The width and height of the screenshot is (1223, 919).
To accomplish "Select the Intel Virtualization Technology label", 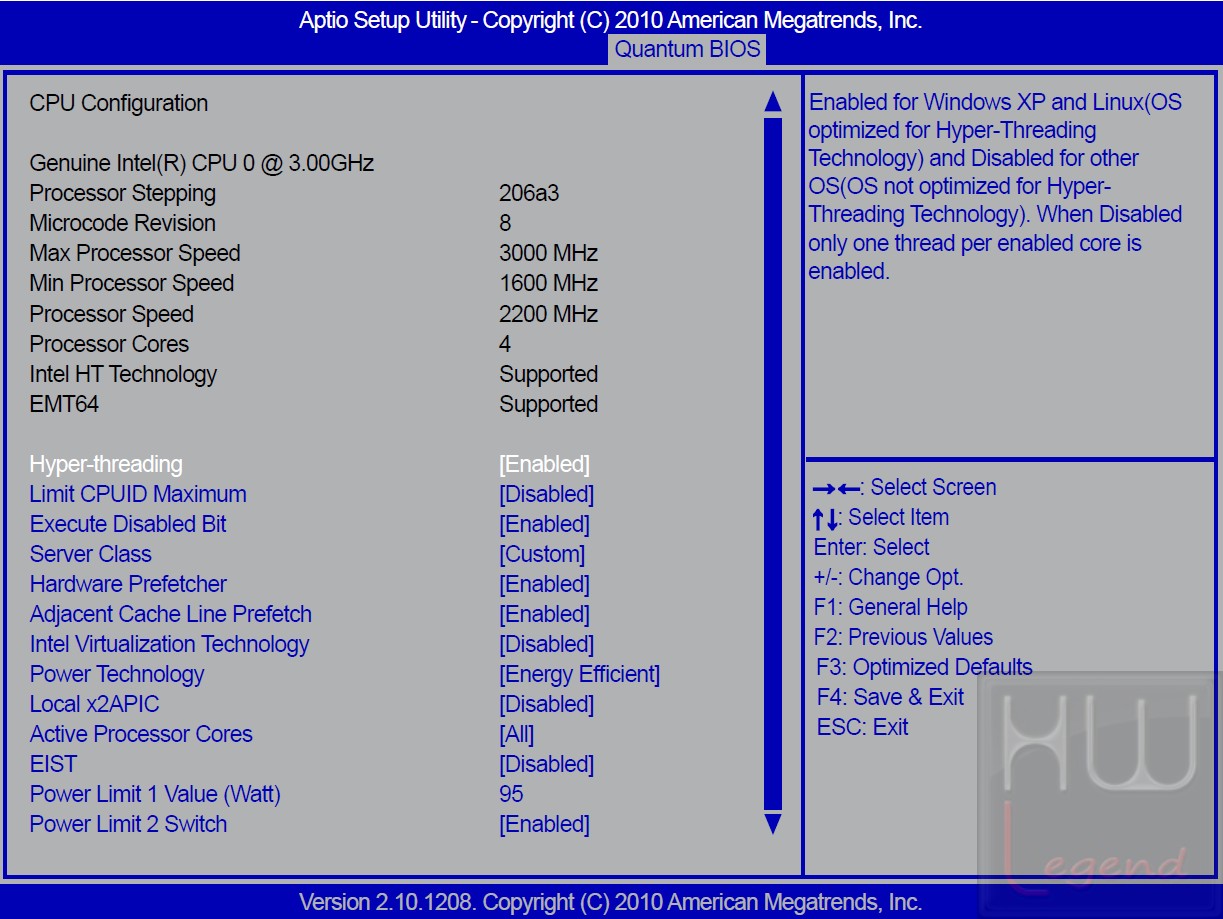I will pos(170,644).
